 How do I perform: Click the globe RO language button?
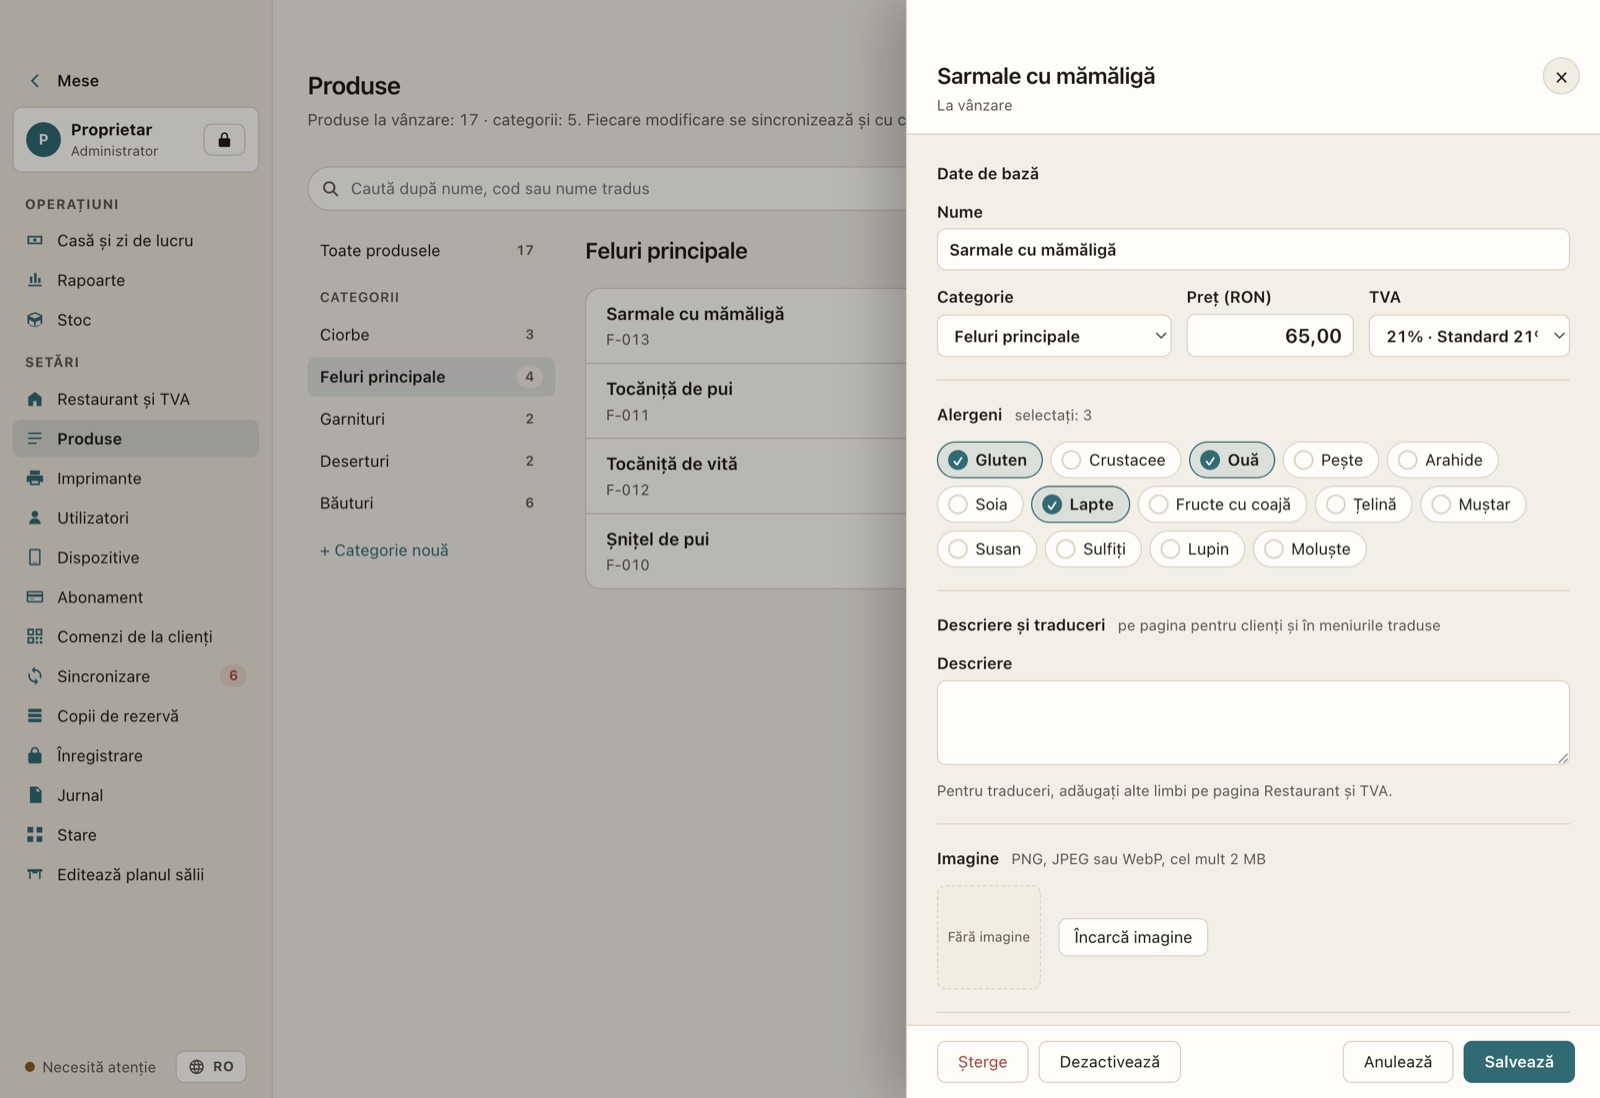pyautogui.click(x=211, y=1067)
